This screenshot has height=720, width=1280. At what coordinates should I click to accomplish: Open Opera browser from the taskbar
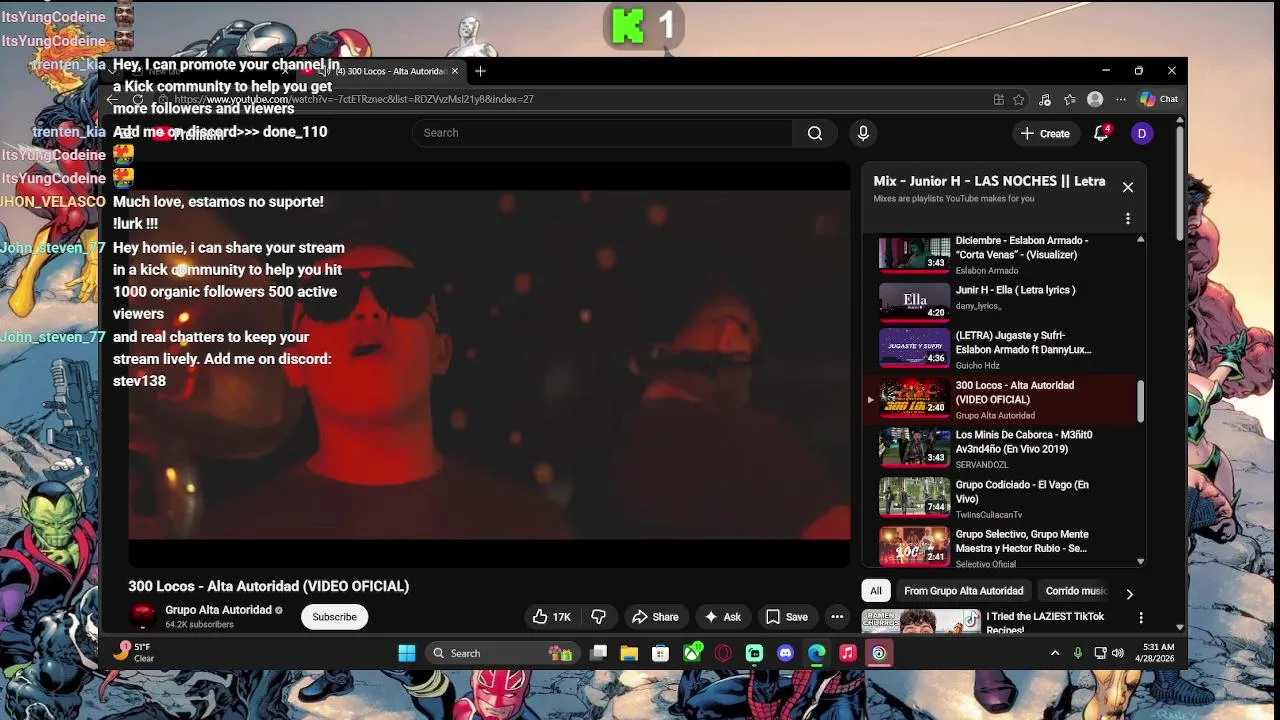pyautogui.click(x=723, y=653)
